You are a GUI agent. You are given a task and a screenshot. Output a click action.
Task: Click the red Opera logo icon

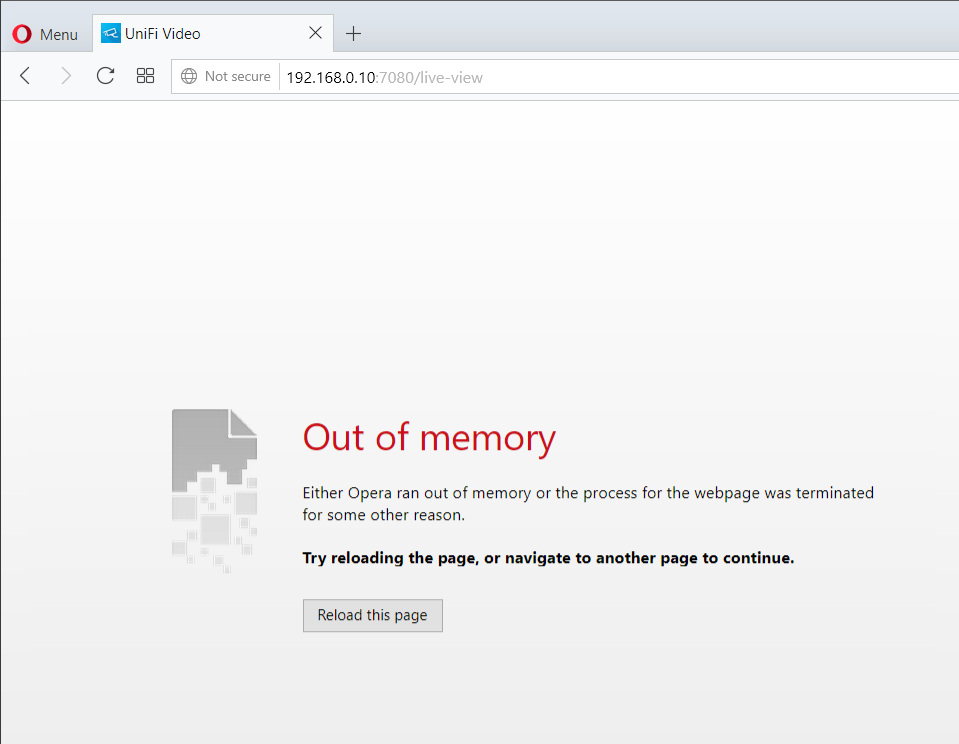(x=22, y=34)
